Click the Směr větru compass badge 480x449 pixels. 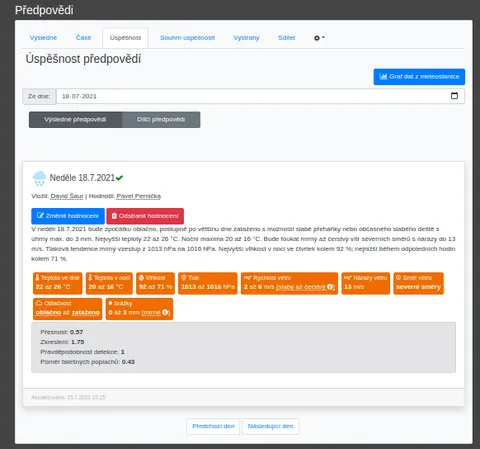point(418,283)
